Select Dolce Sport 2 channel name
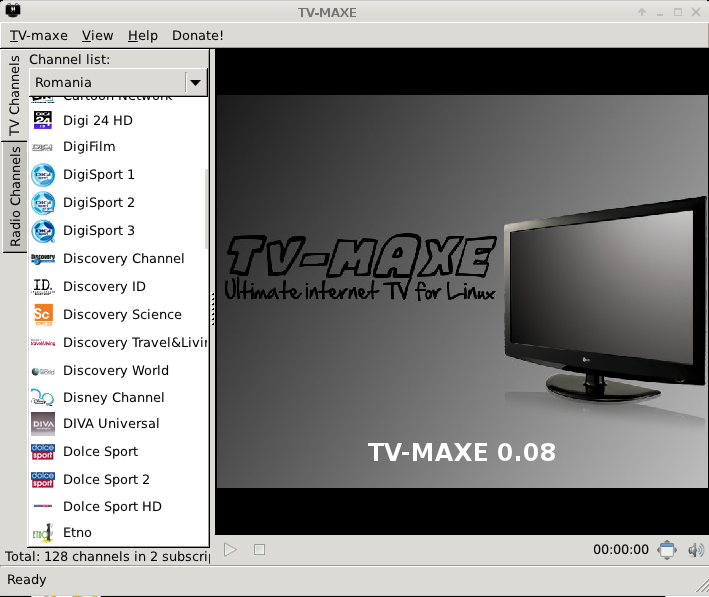 pos(106,479)
